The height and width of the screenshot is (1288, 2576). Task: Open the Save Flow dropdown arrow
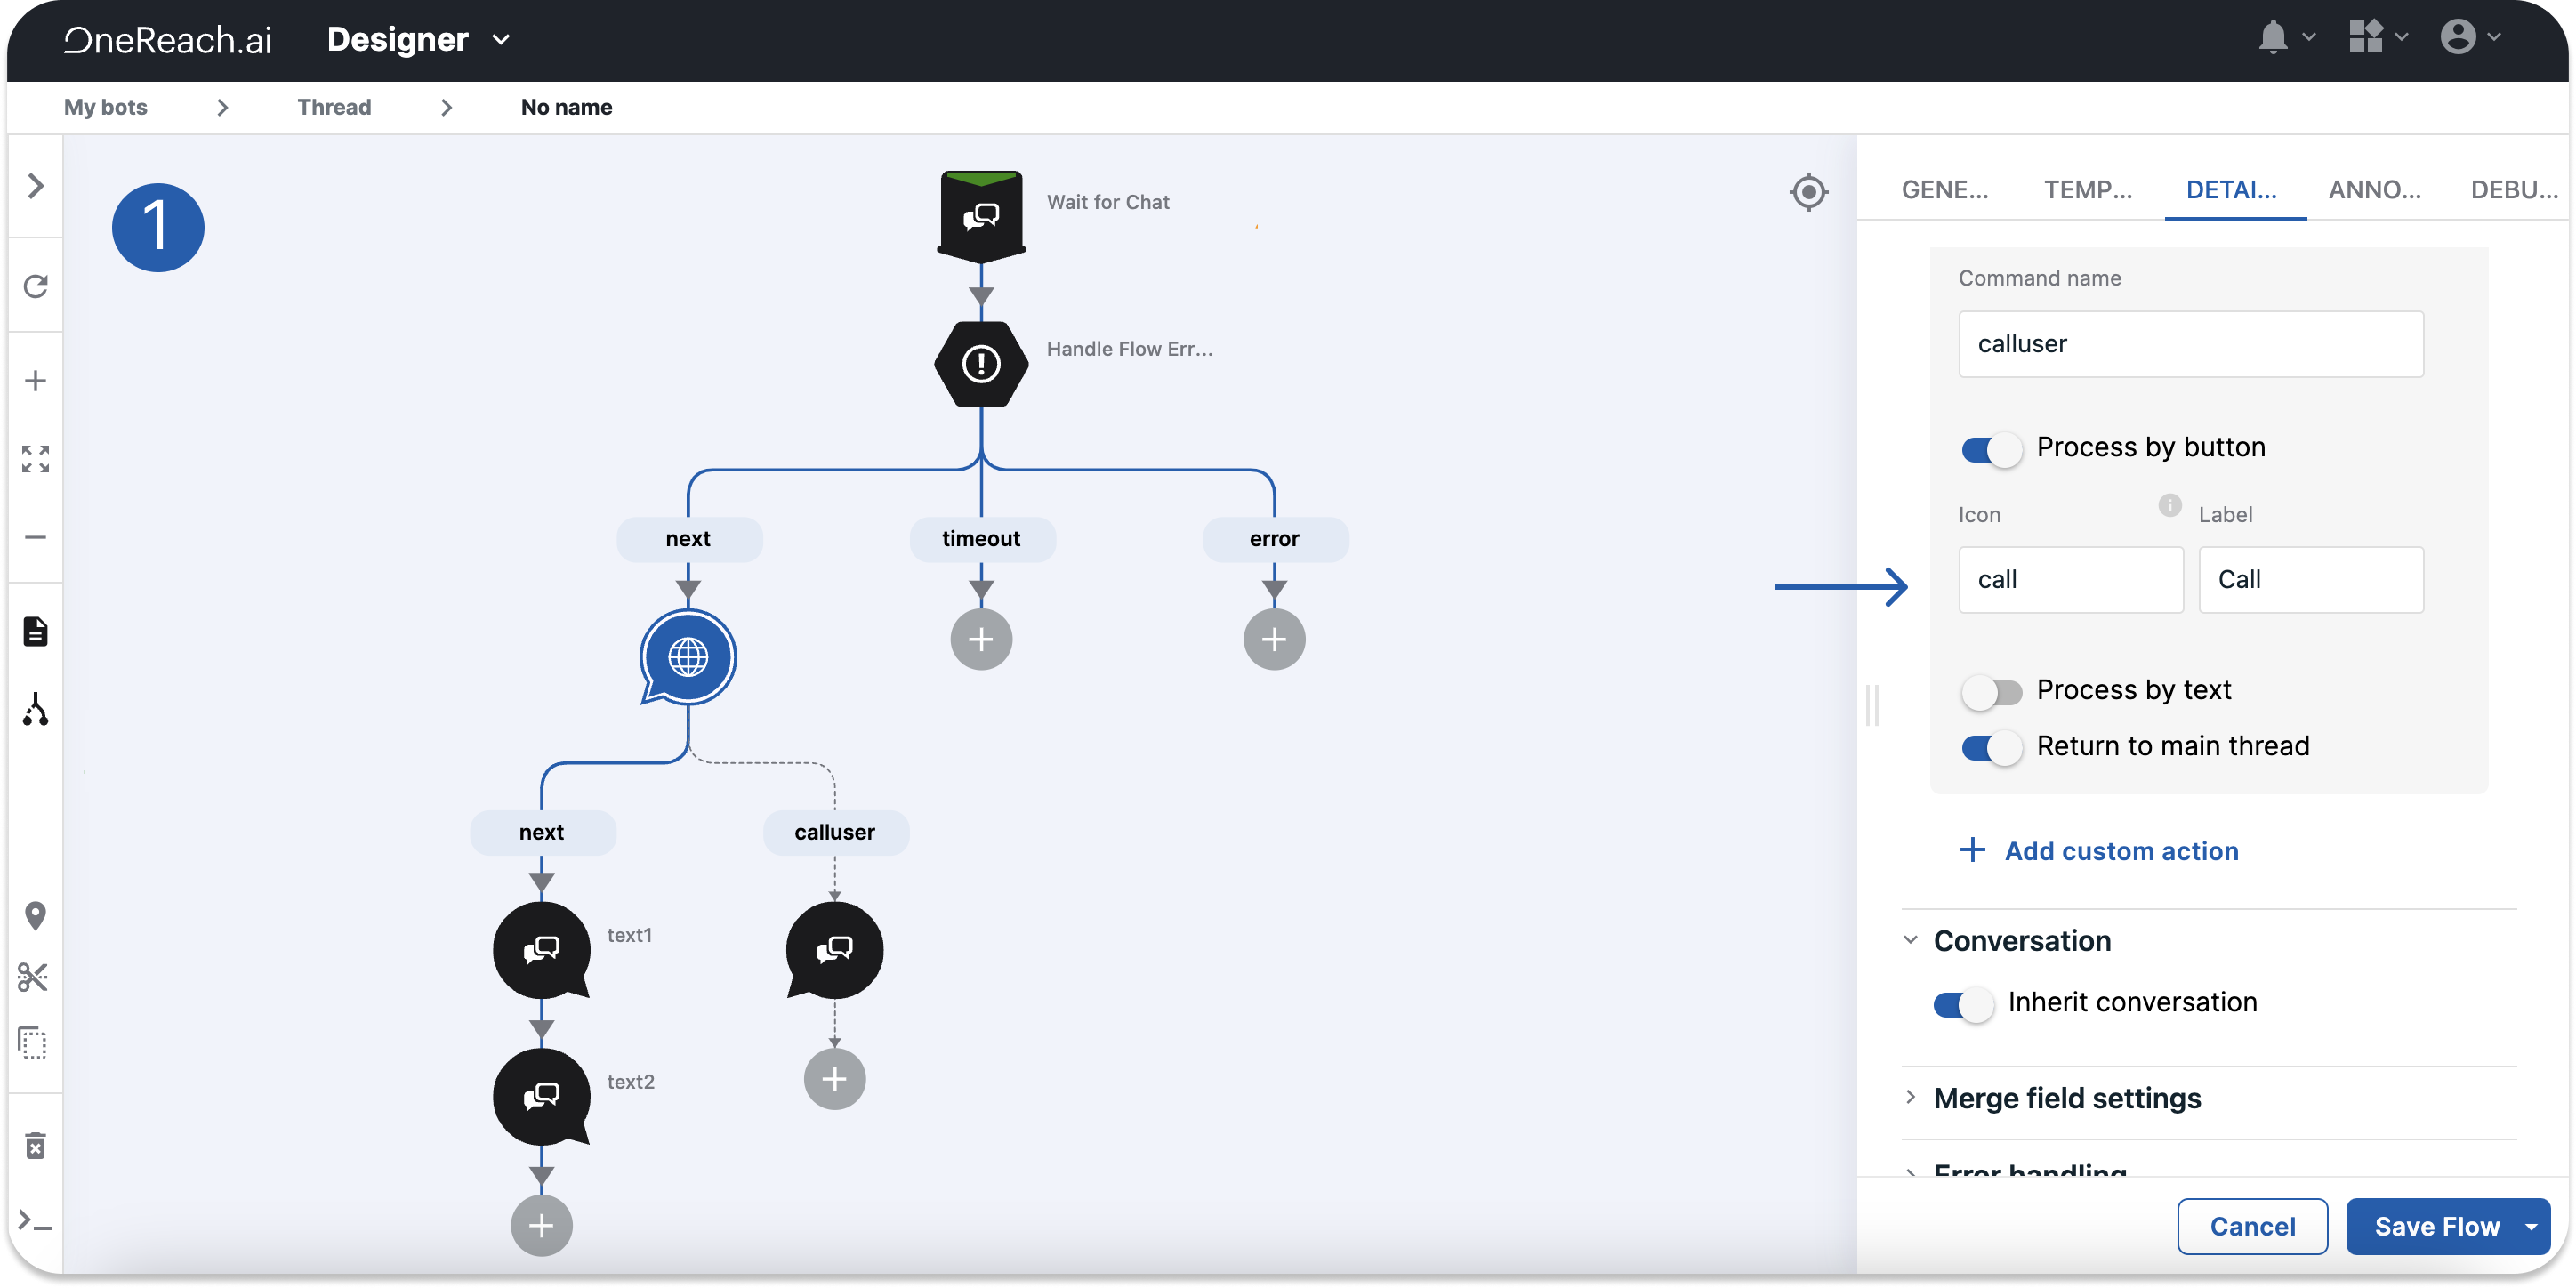[x=2531, y=1226]
